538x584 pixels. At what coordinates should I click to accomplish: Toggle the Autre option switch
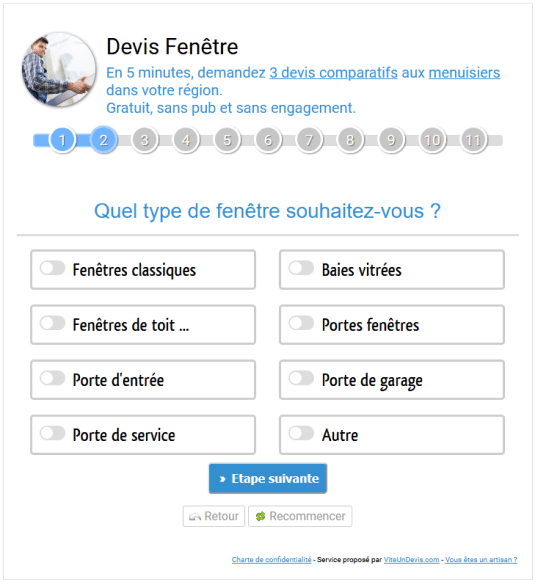tap(301, 434)
